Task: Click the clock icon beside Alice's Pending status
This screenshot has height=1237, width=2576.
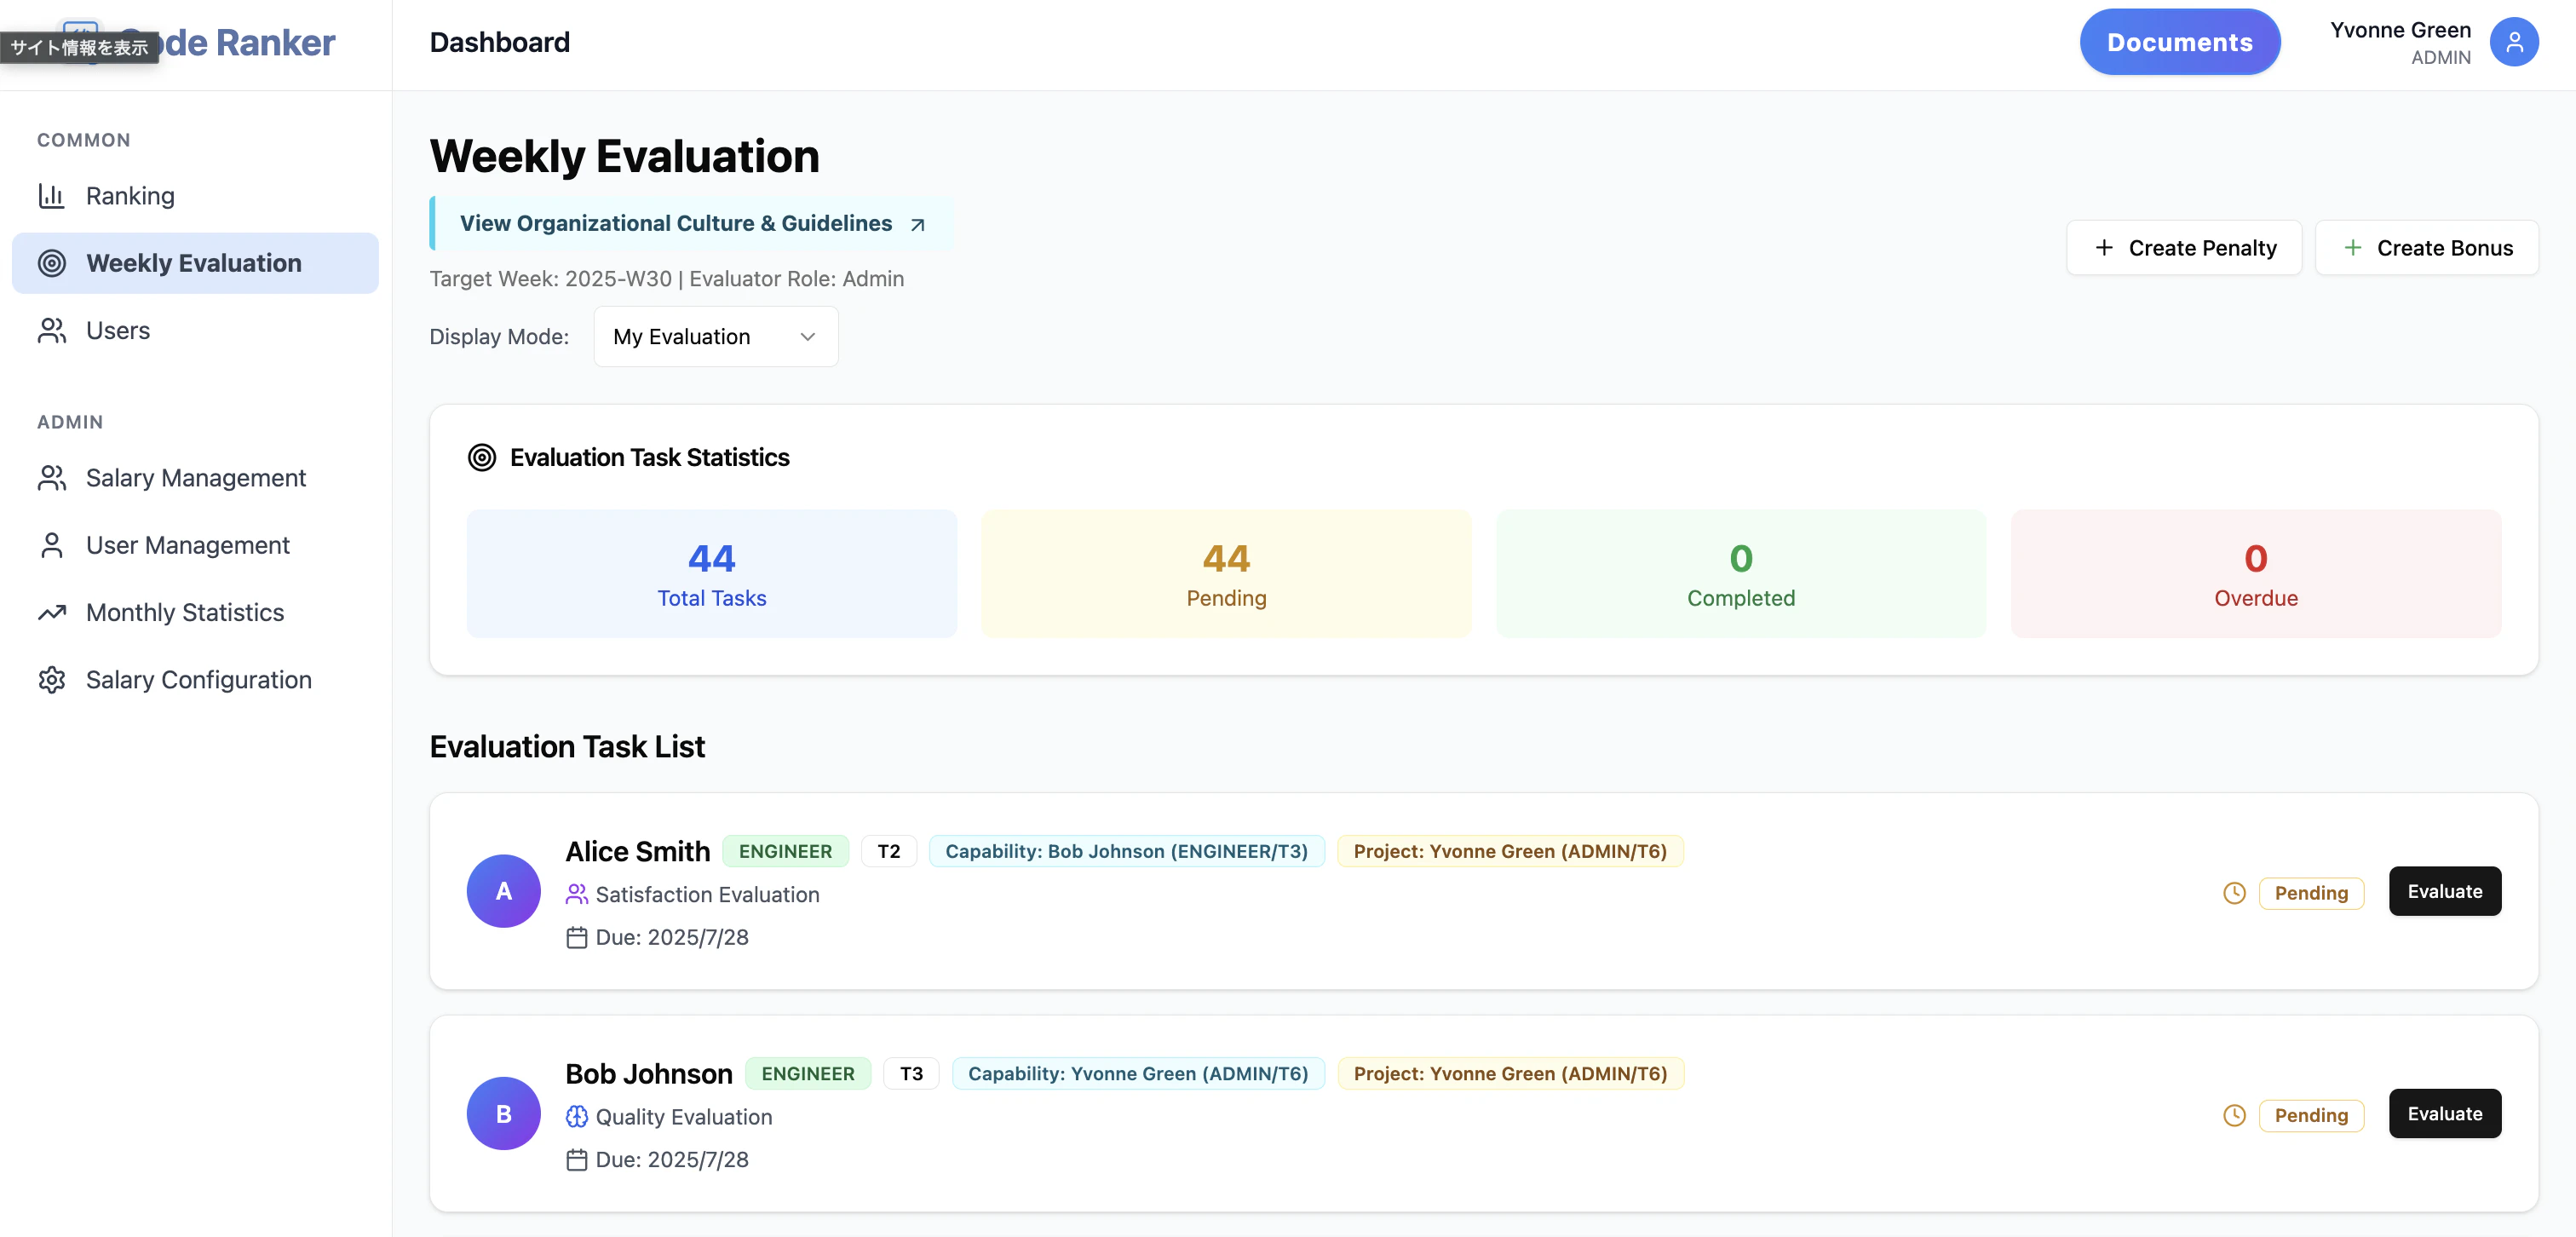Action: (2234, 893)
